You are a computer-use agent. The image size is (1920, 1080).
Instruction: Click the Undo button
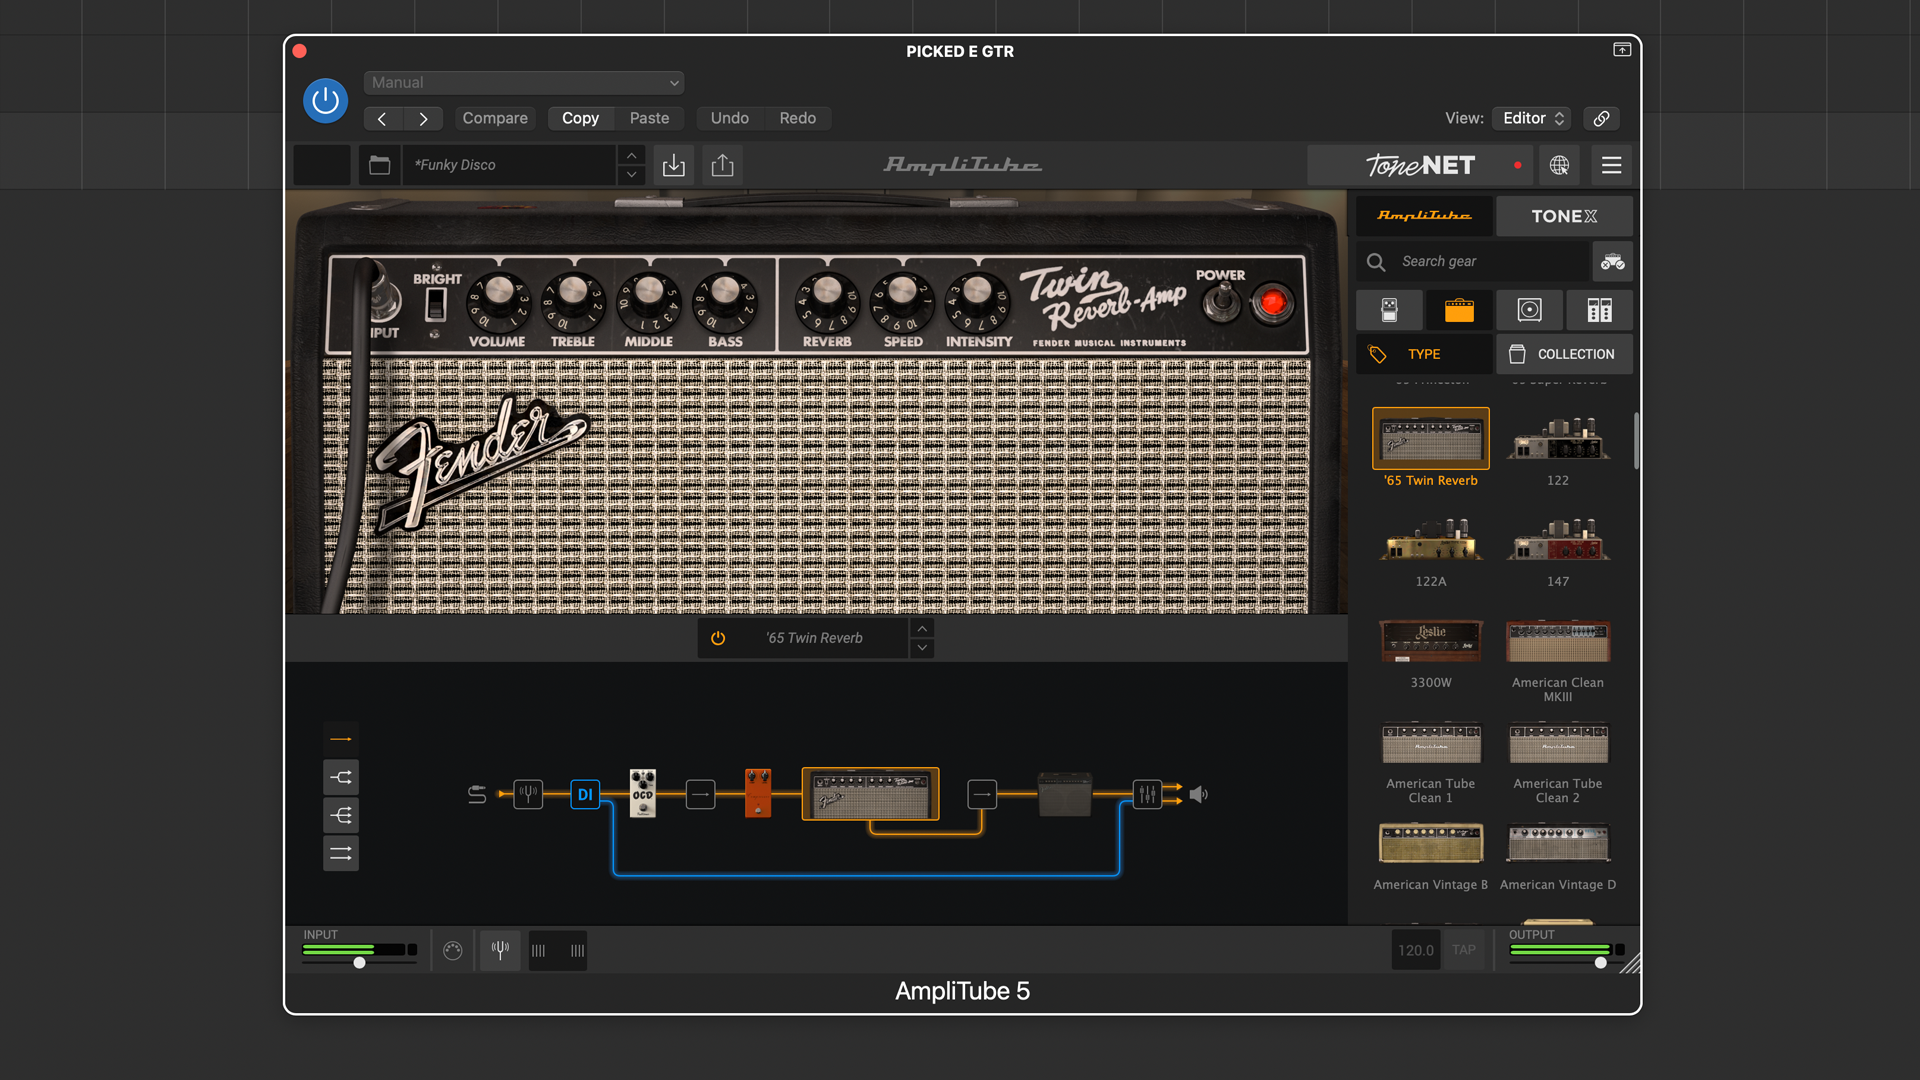tap(730, 119)
